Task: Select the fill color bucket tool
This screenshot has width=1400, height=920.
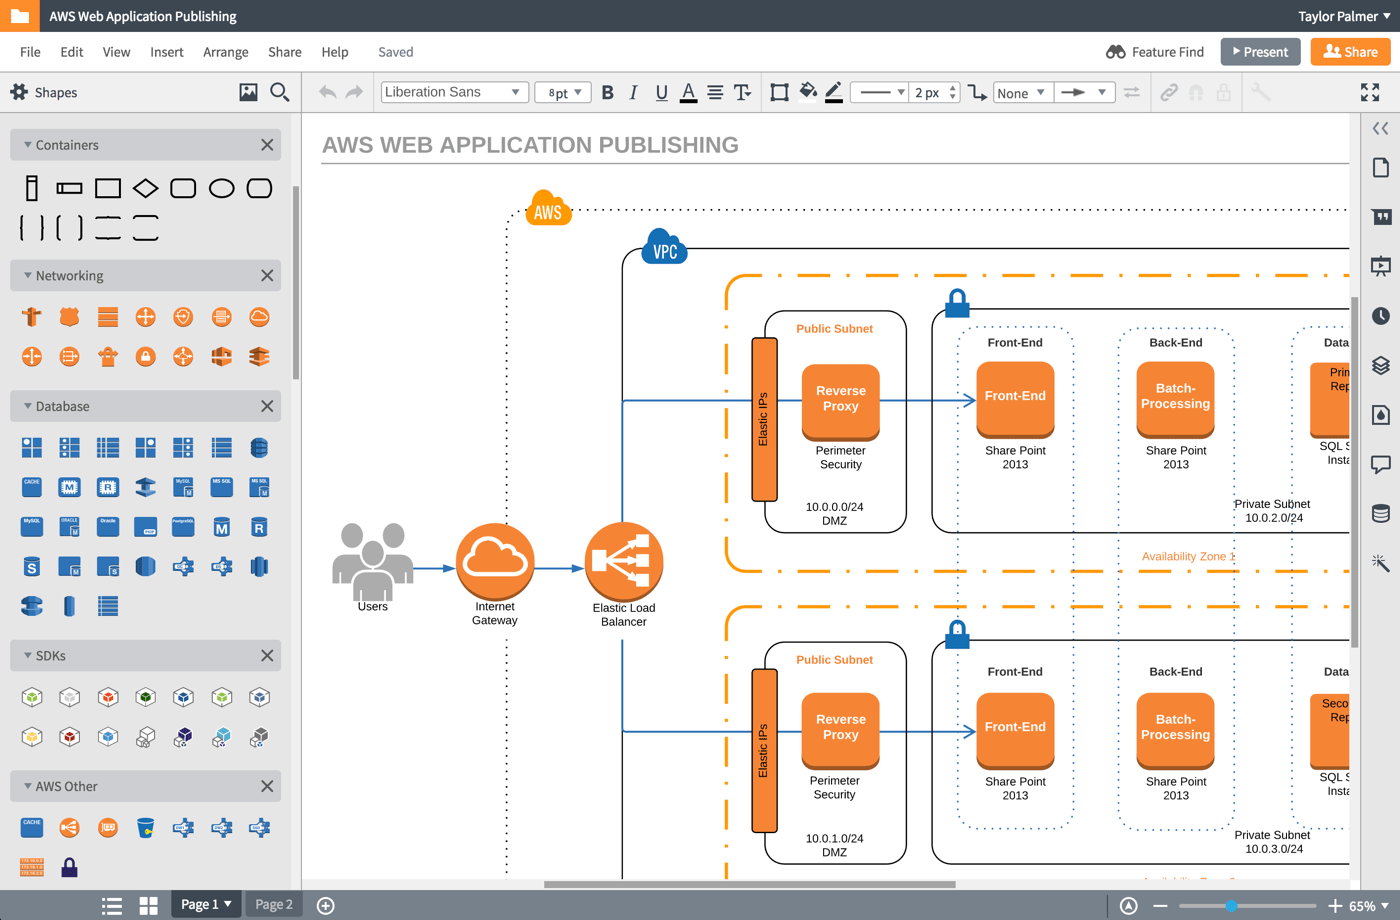Action: 807,92
